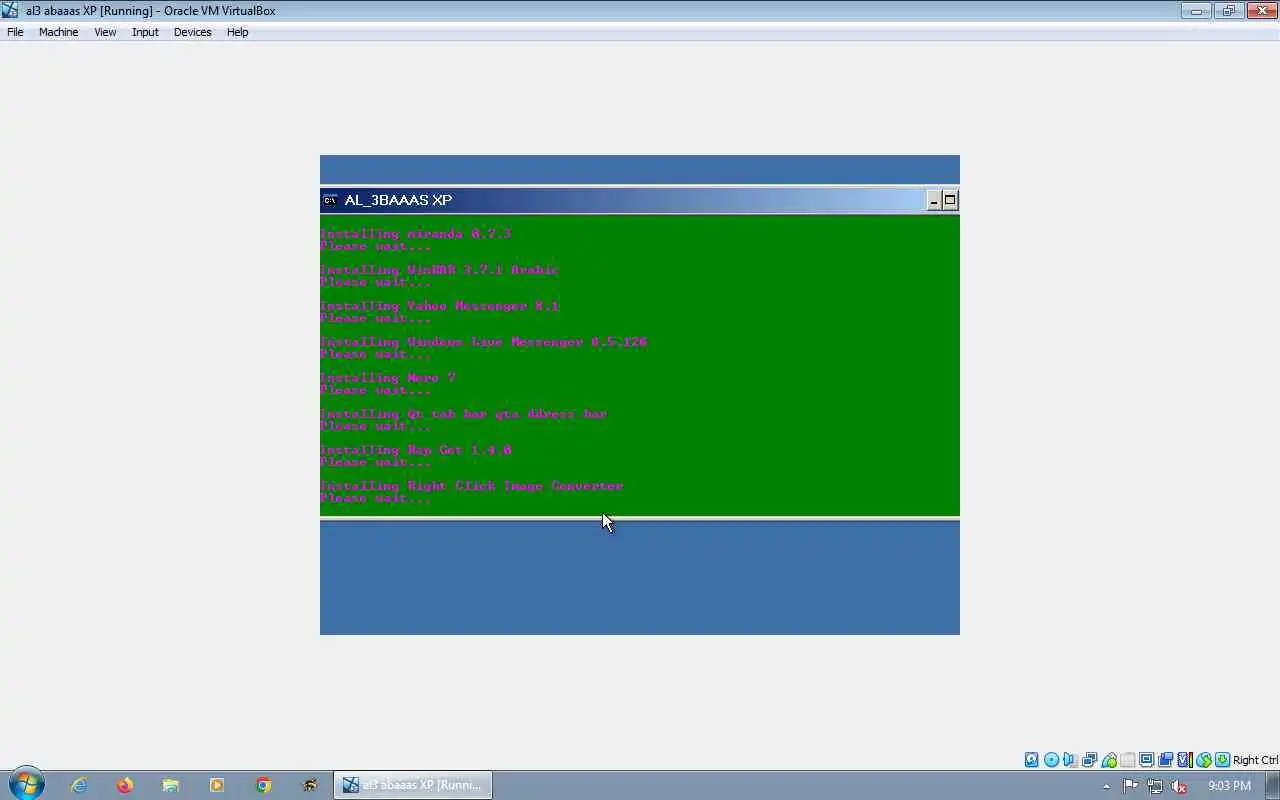Click the VirtualBox window title icon
1280x800 pixels.
tap(10, 10)
